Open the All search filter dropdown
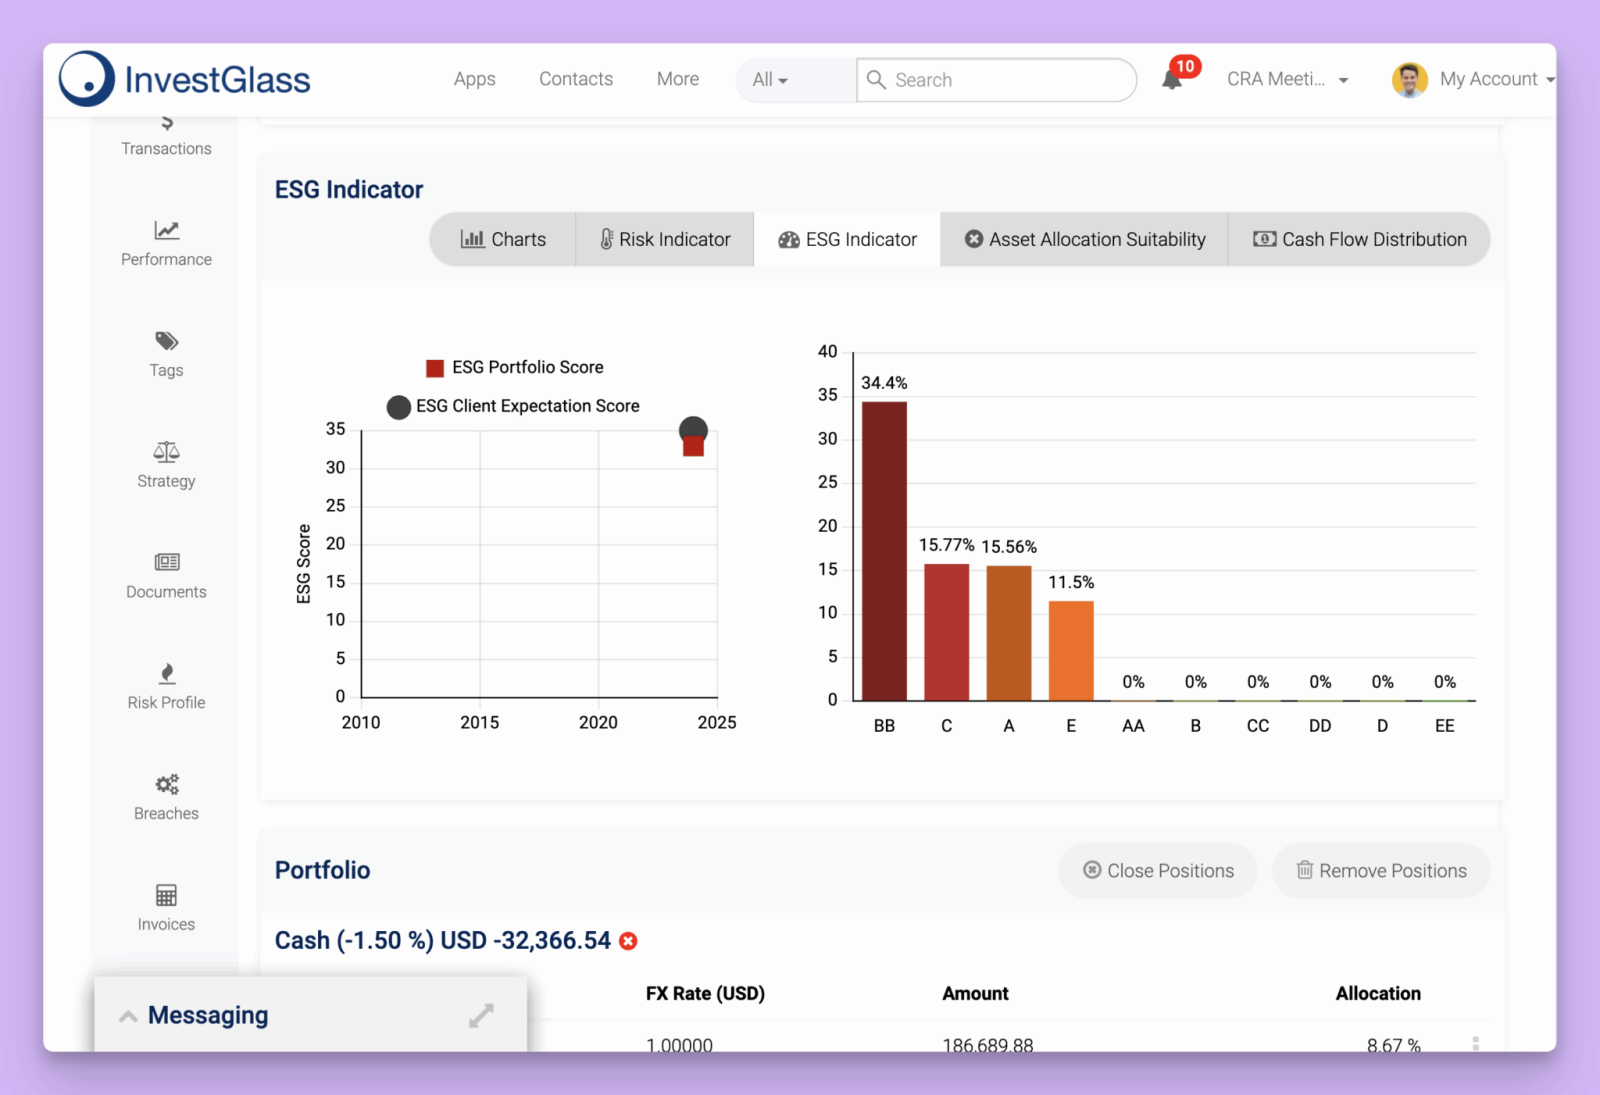 coord(770,80)
